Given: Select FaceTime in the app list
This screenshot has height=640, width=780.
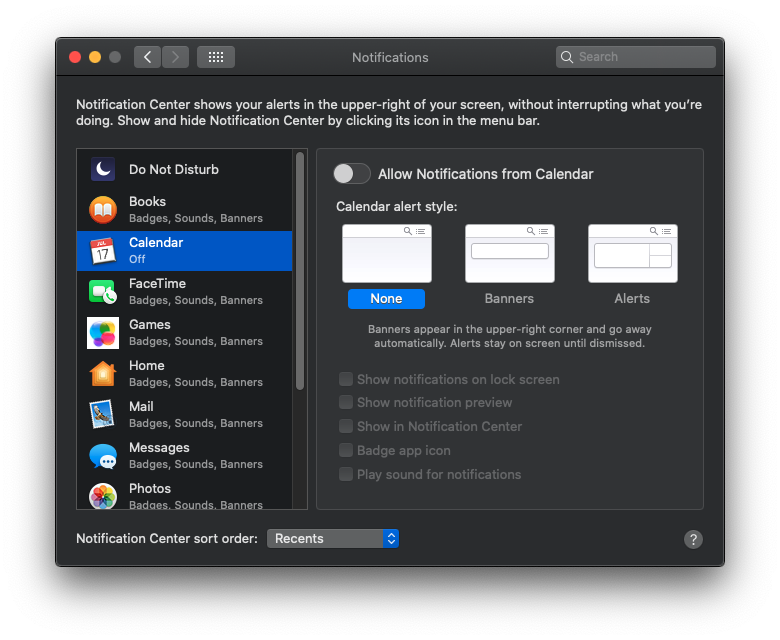Looking at the screenshot, I should pyautogui.click(x=185, y=292).
